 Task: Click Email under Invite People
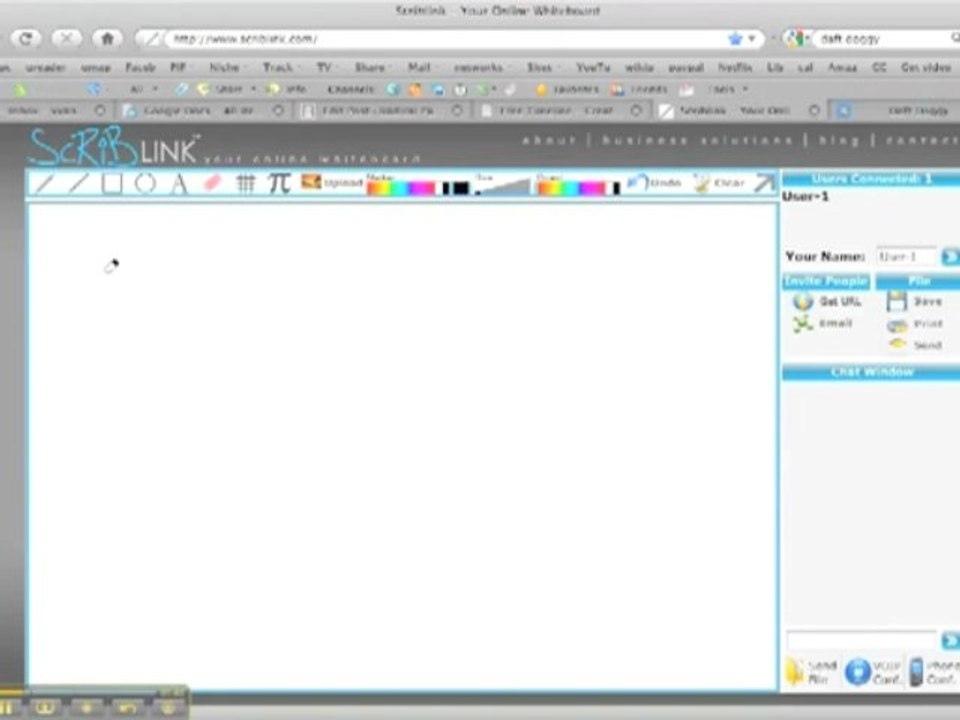[x=835, y=323]
